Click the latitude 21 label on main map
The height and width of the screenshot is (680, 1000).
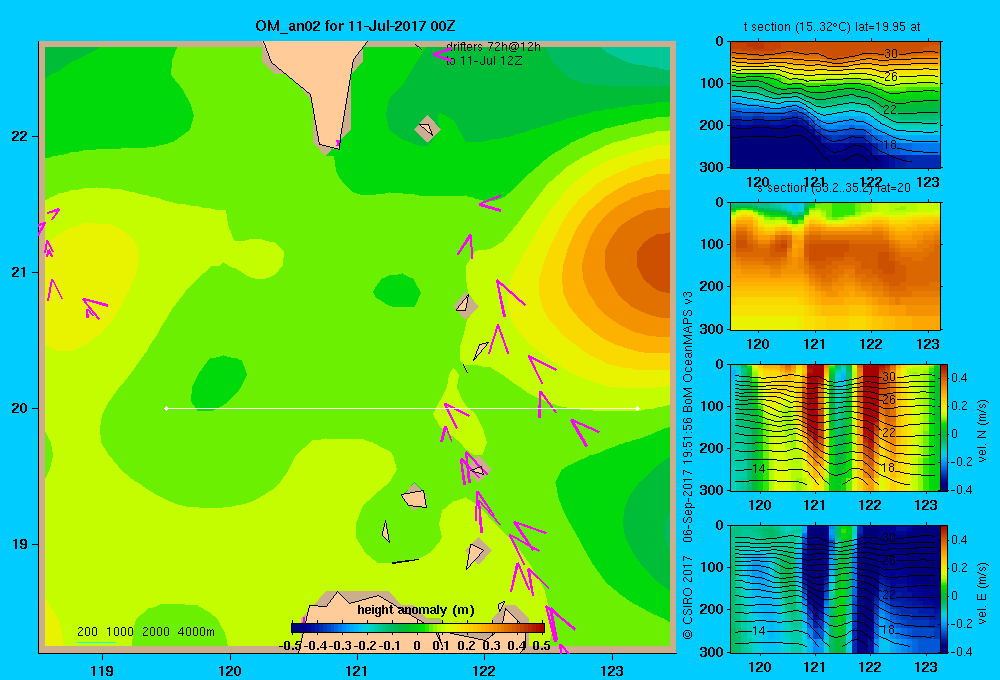pyautogui.click(x=20, y=272)
